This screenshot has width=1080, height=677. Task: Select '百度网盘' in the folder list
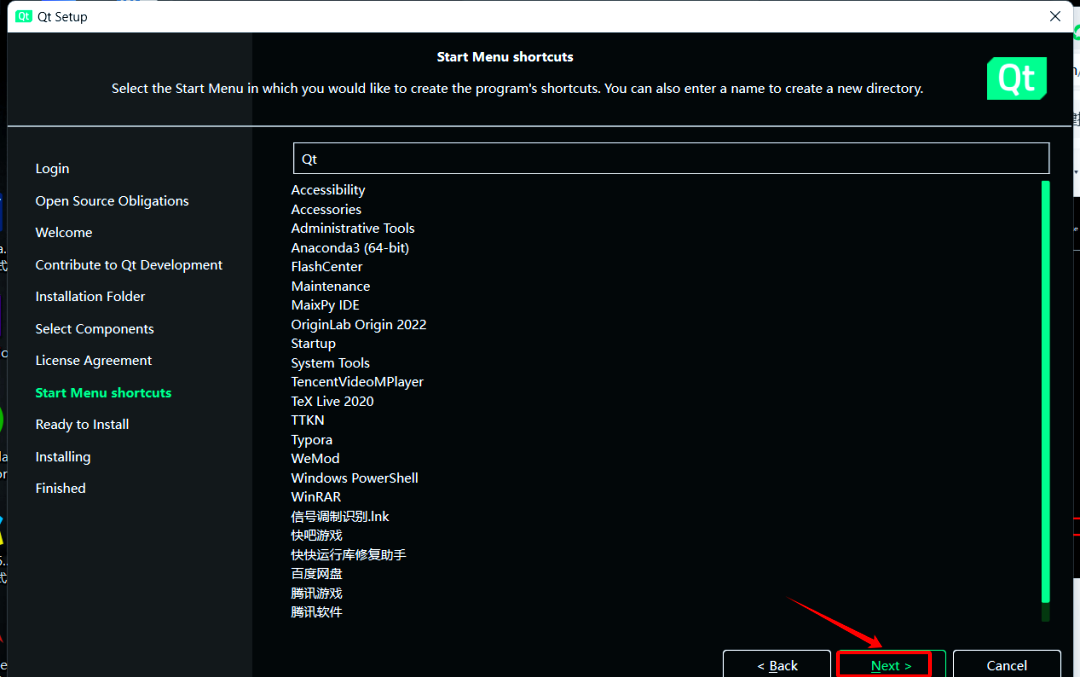pos(316,573)
